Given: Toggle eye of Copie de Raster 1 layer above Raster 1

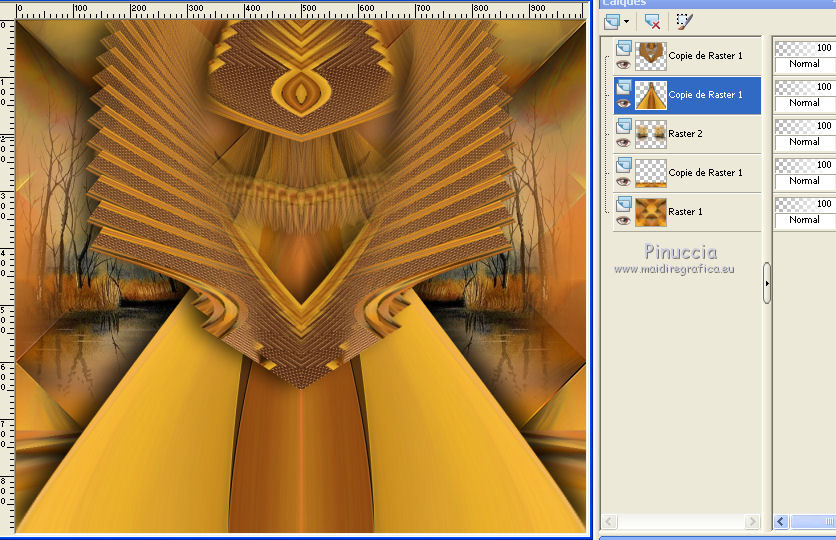Looking at the screenshot, I should [x=623, y=181].
